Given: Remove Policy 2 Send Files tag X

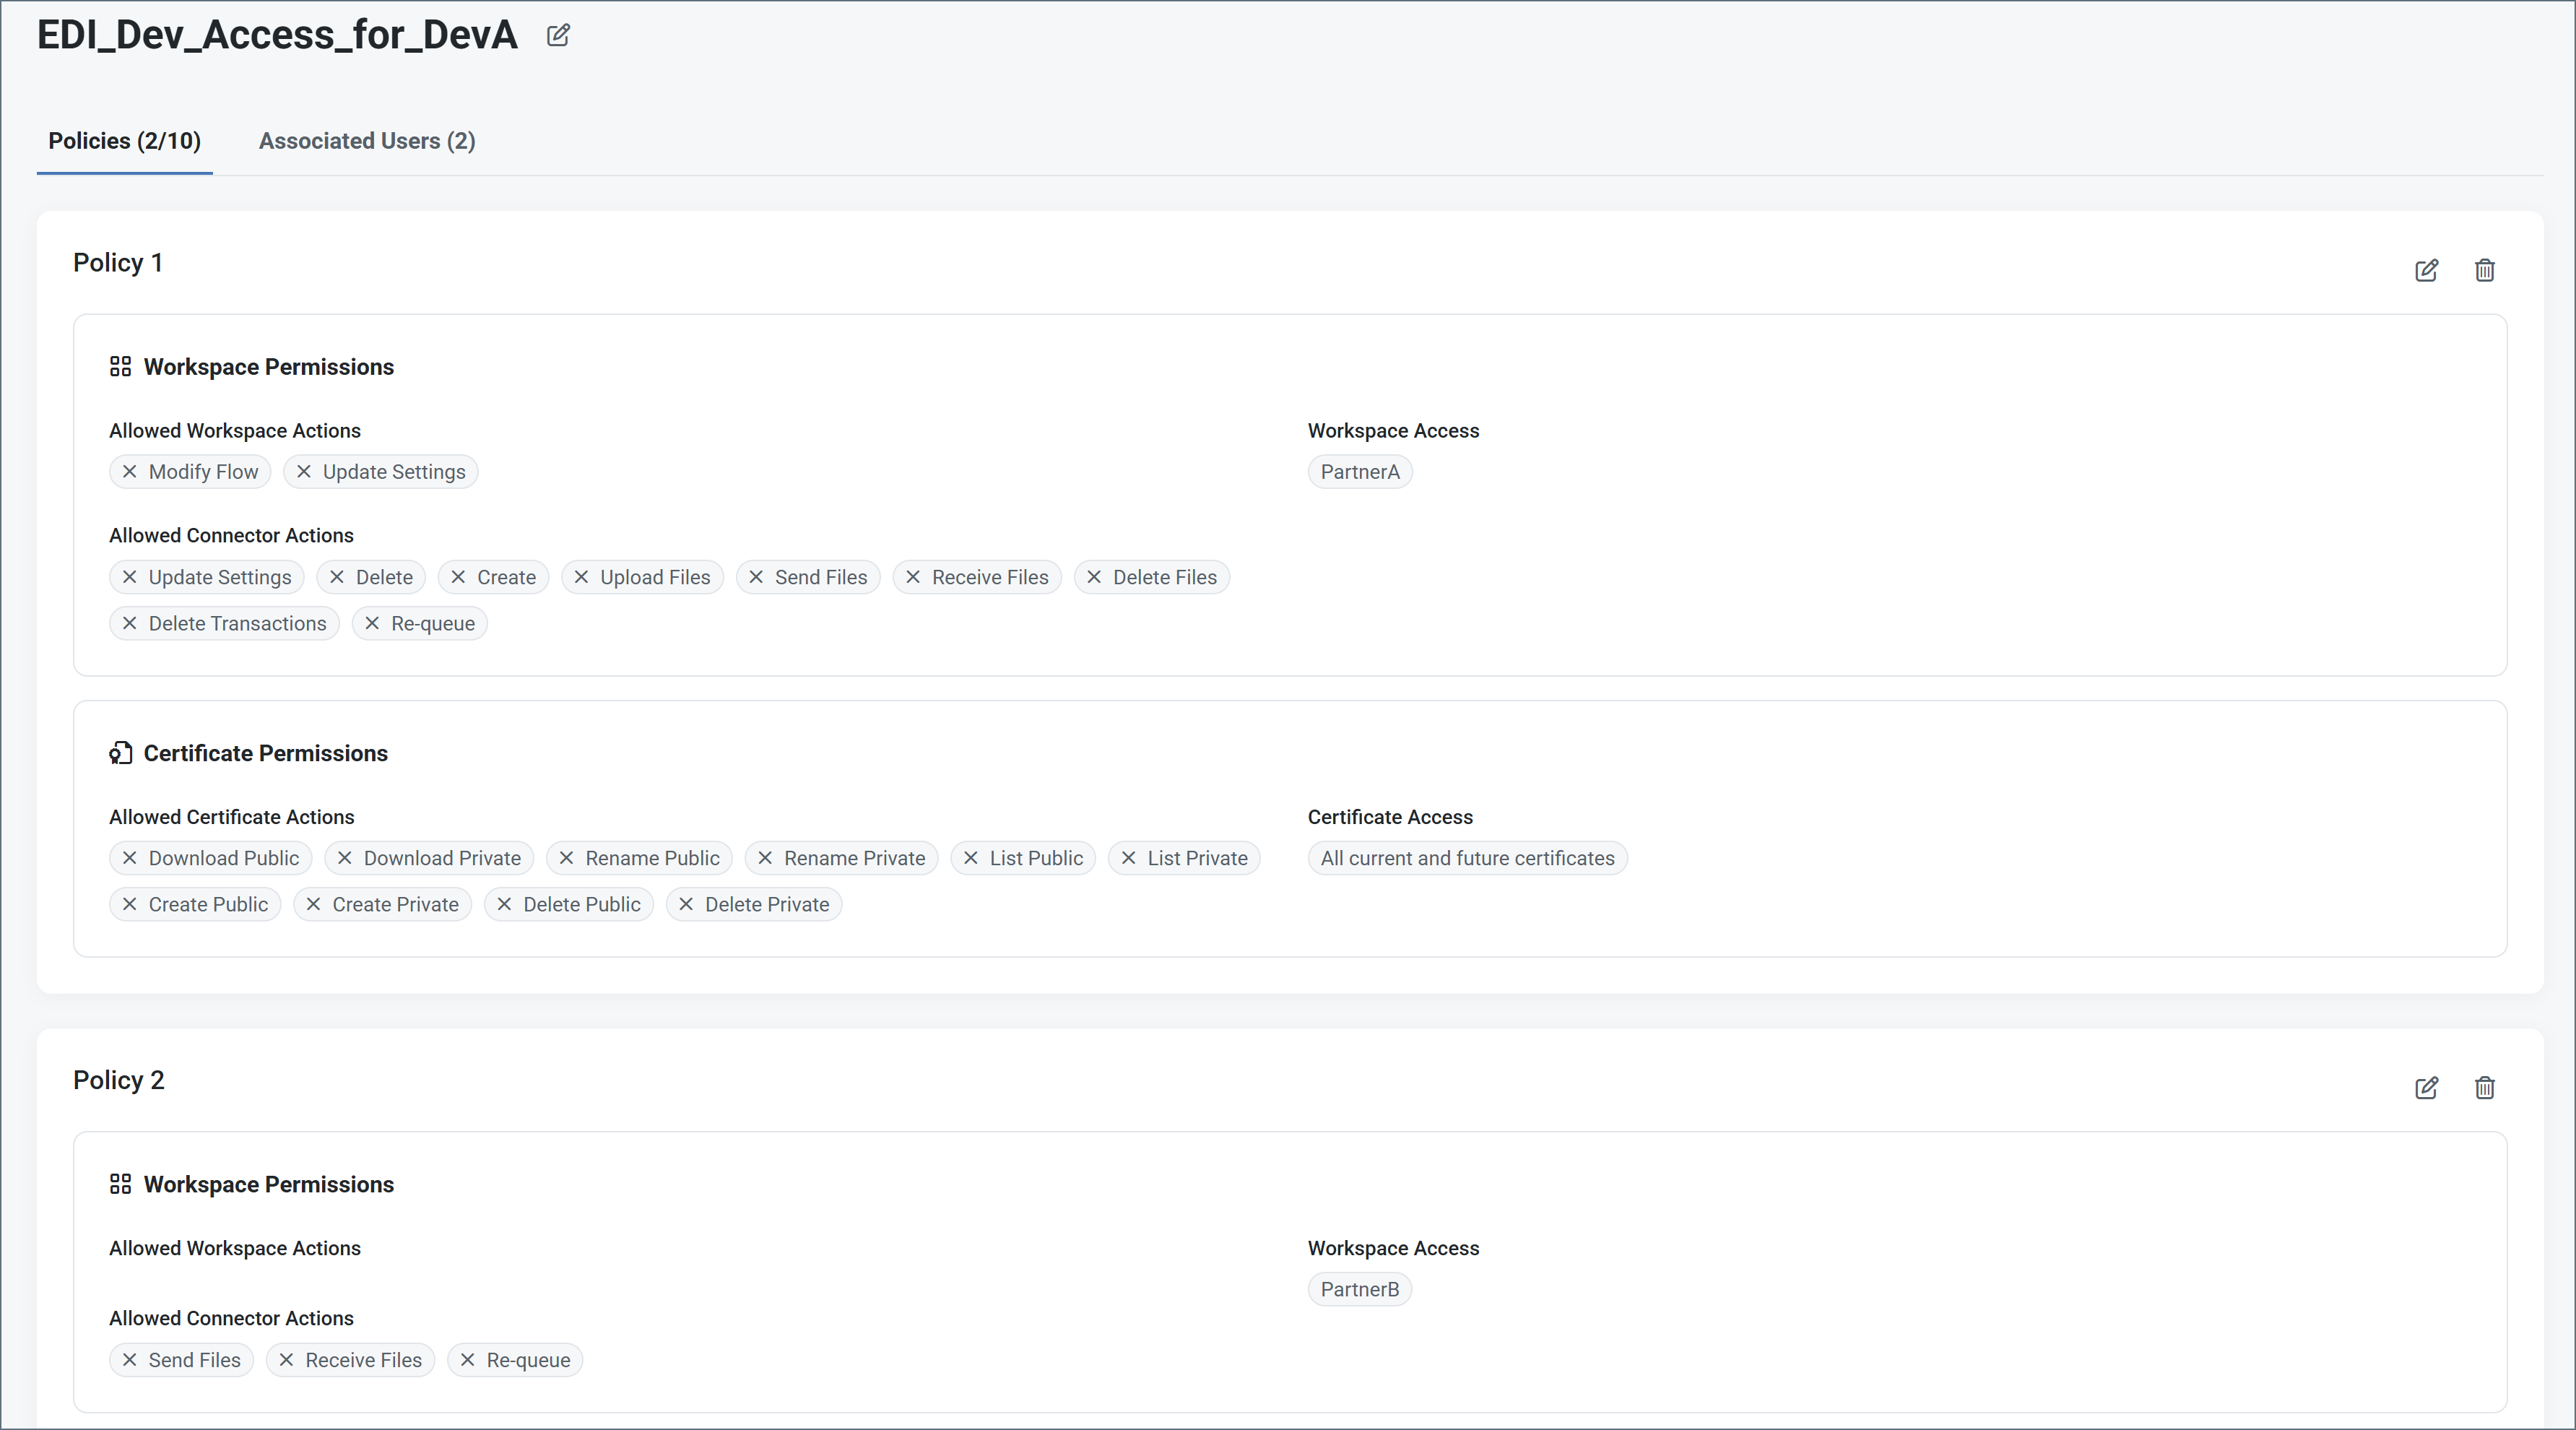Looking at the screenshot, I should click(x=130, y=1360).
